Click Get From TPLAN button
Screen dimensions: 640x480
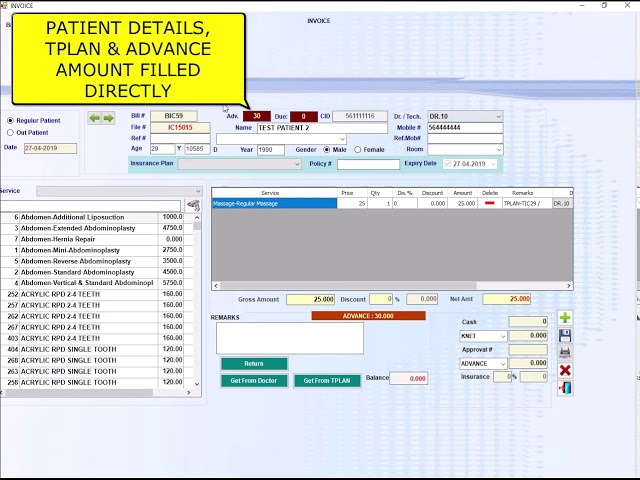[x=327, y=381]
